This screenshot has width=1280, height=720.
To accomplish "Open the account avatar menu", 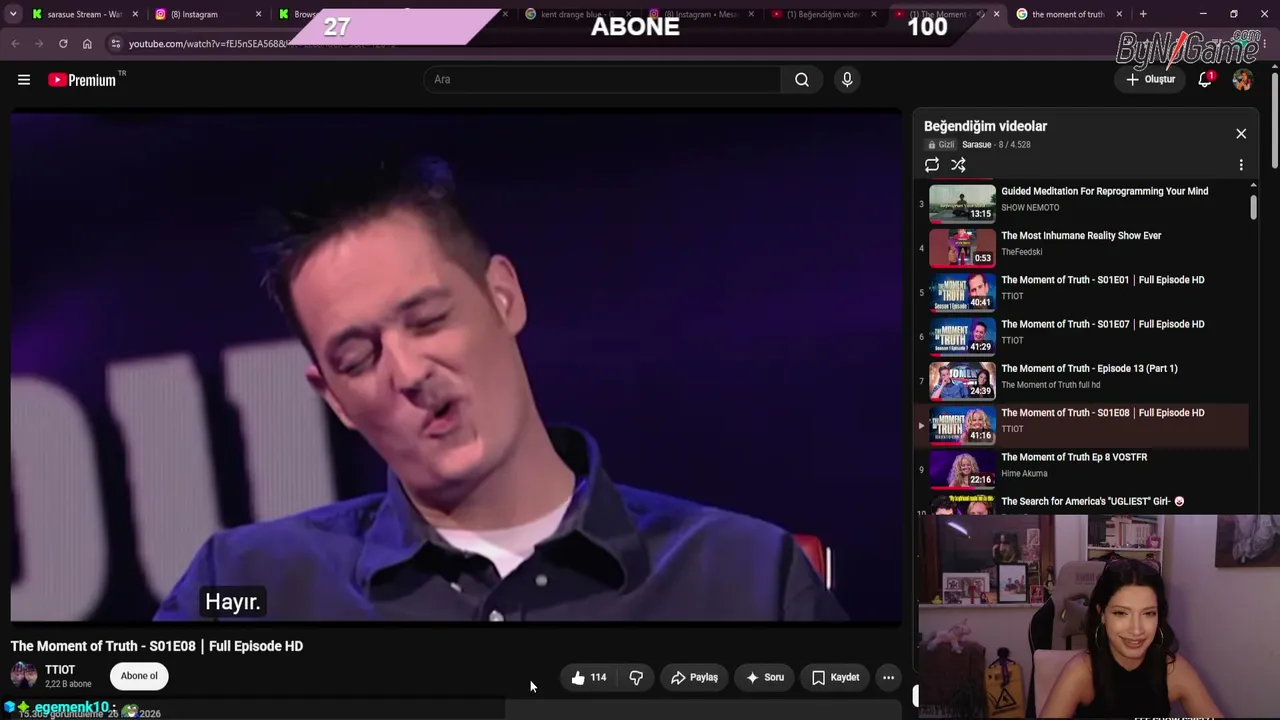I will click(1242, 80).
